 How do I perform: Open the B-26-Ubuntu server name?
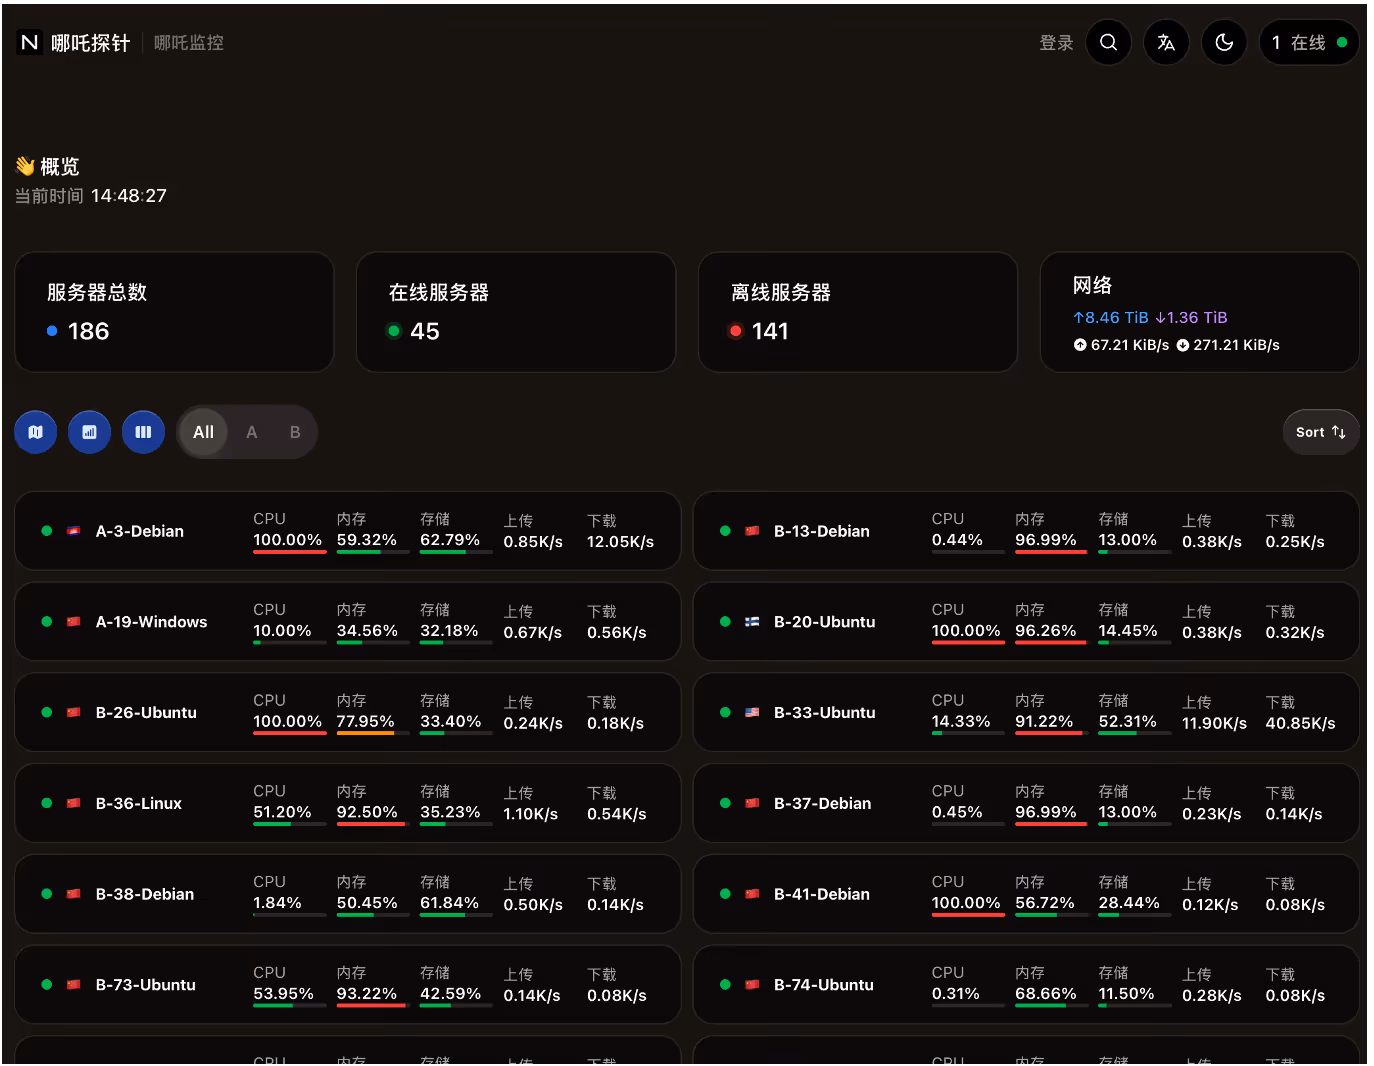pos(146,713)
